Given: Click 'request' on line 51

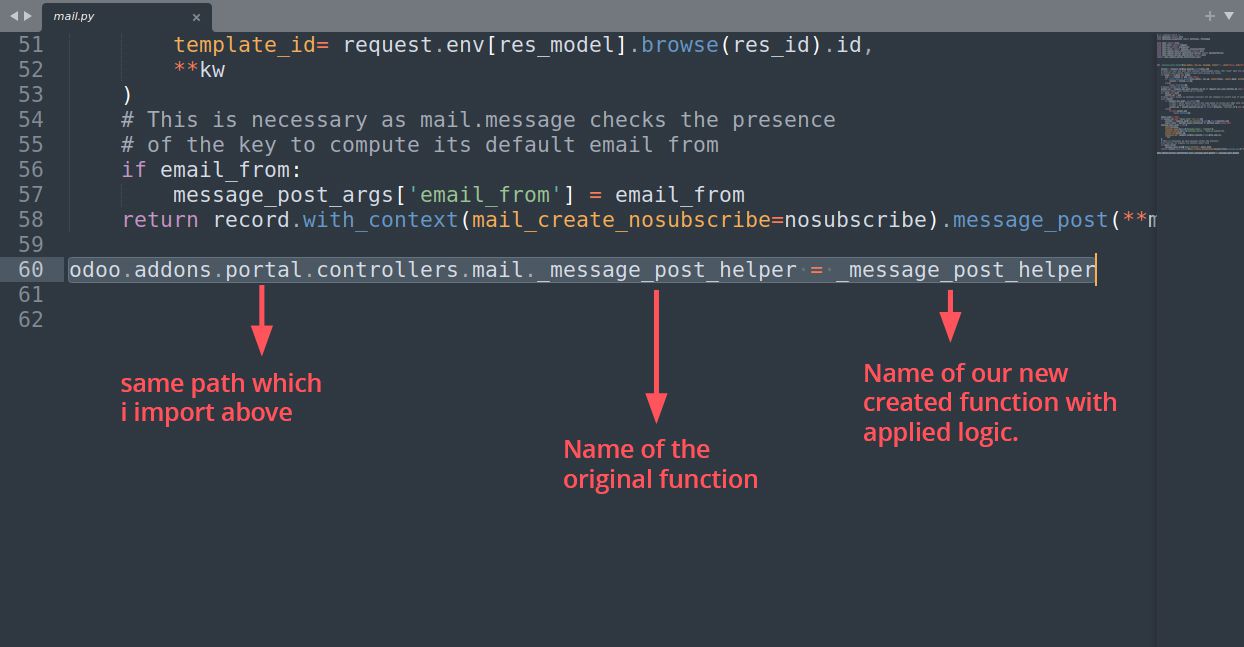Looking at the screenshot, I should pos(388,45).
